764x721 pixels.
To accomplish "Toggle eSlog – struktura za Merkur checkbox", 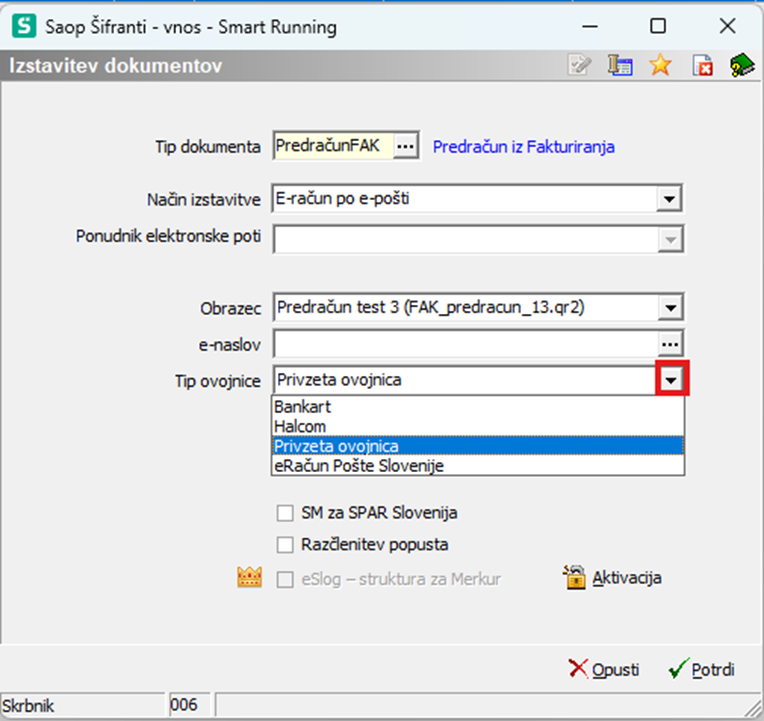I will tap(285, 580).
